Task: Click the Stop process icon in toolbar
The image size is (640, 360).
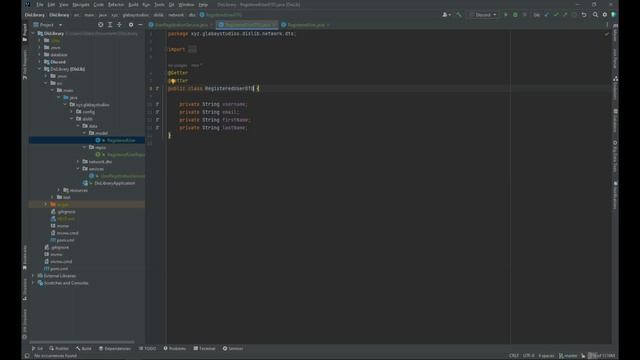Action: pos(524,15)
